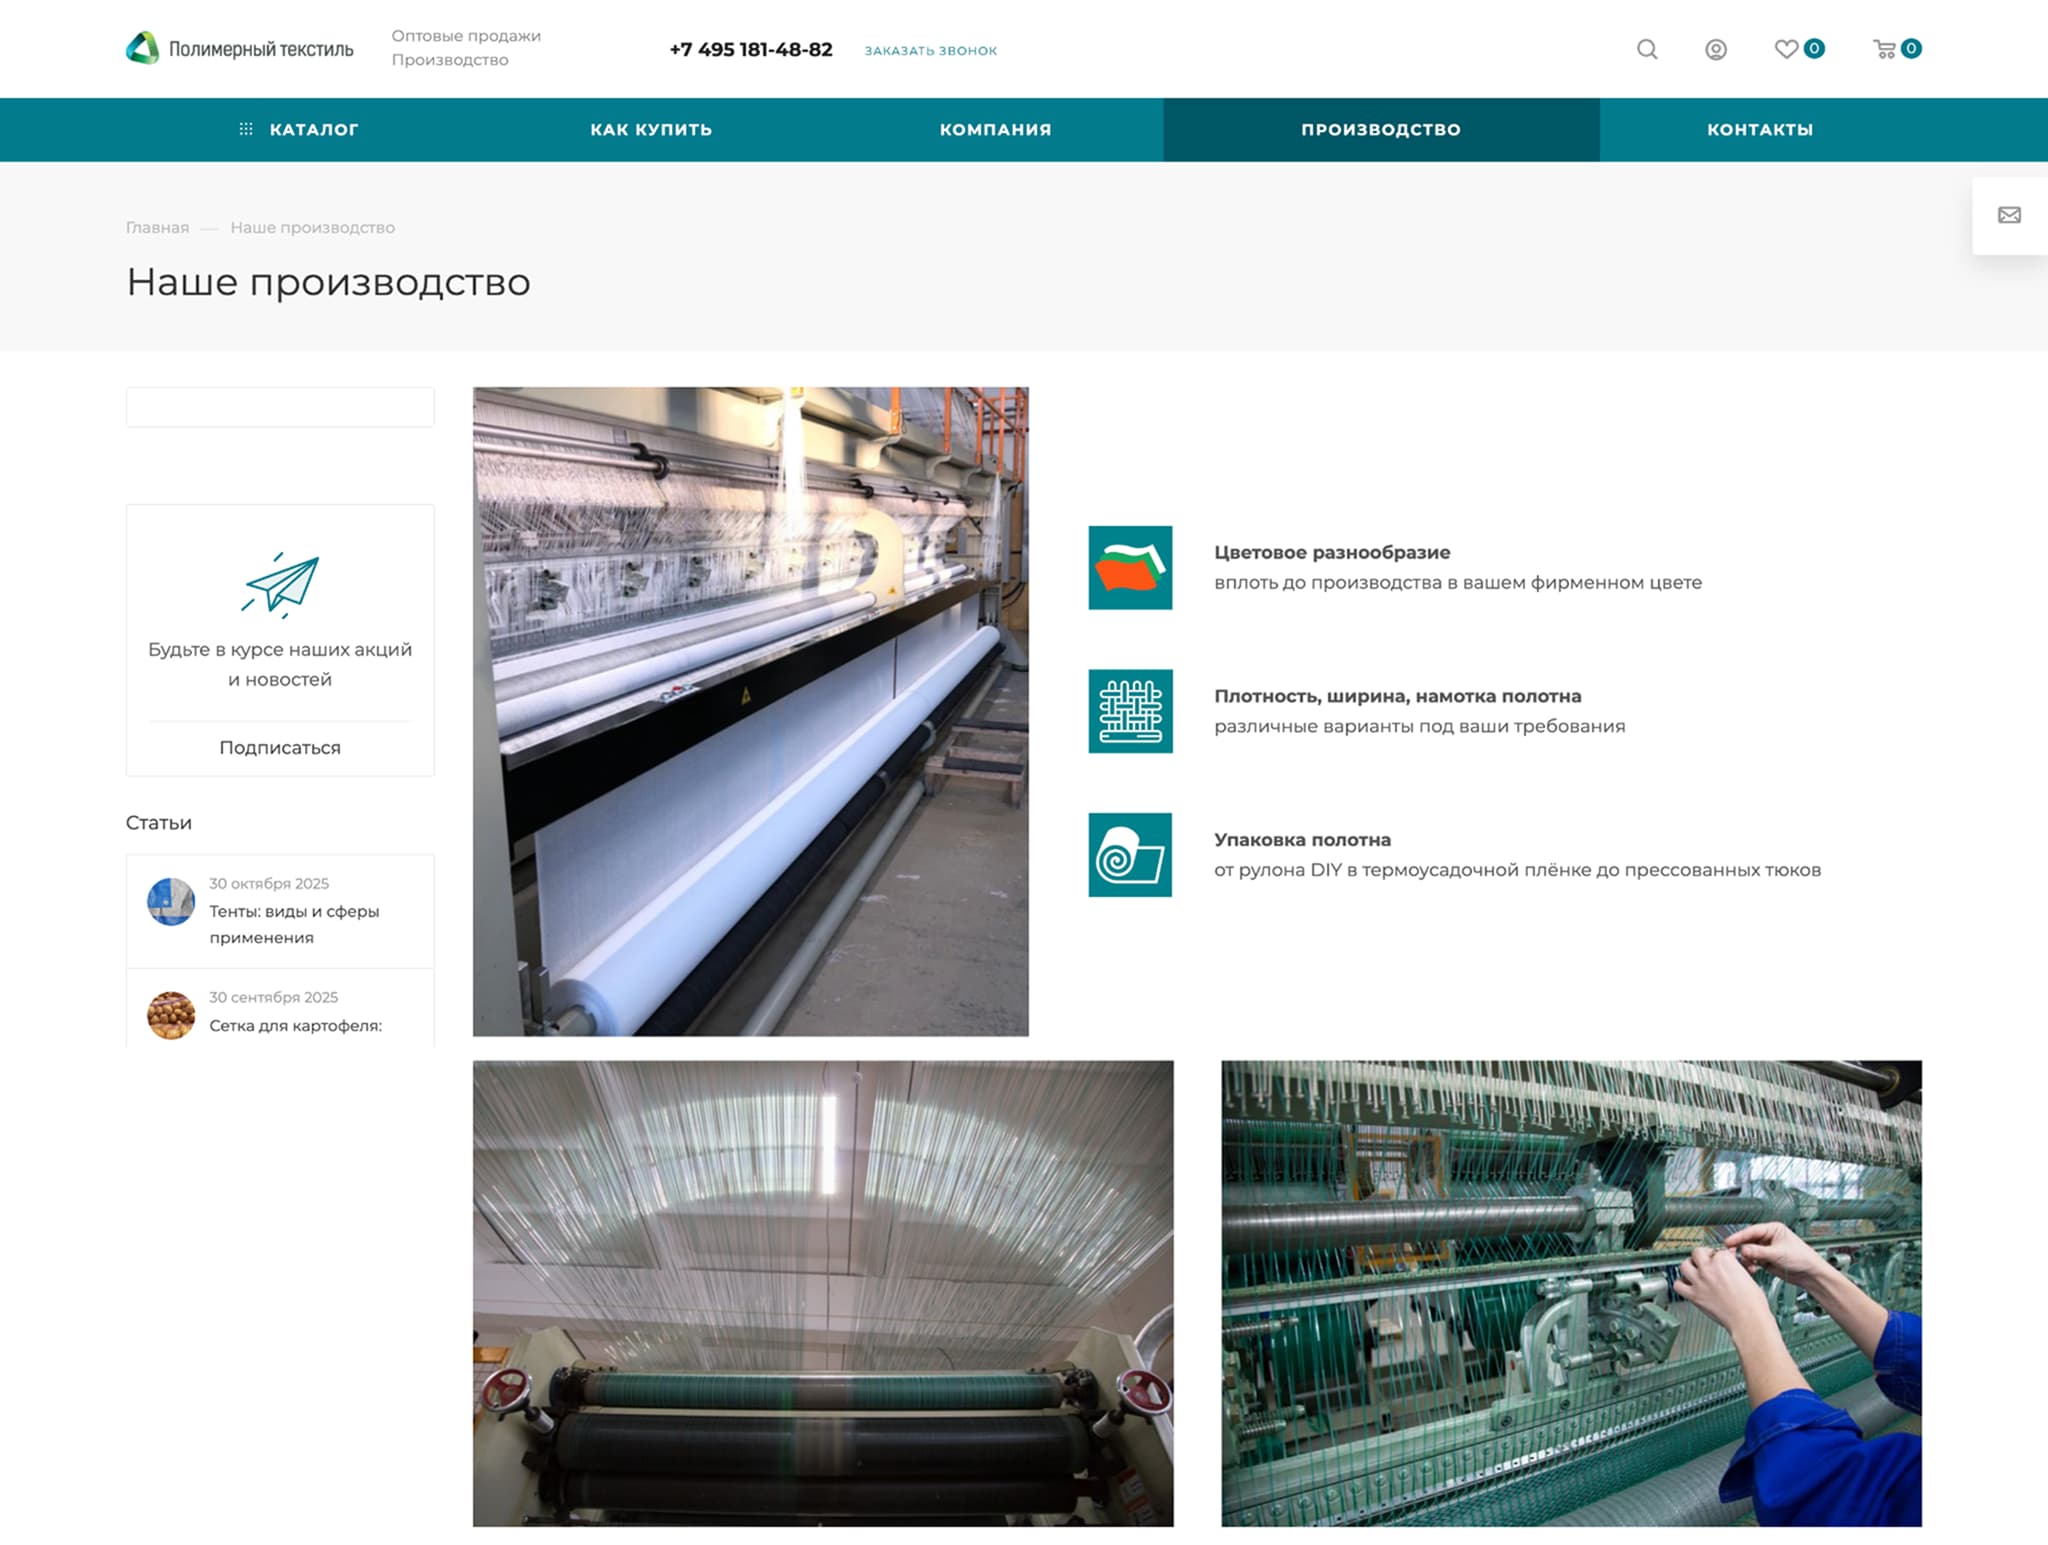This screenshot has height=1545, width=2048.
Task: Navigate to the Контакты page
Action: pos(1759,130)
